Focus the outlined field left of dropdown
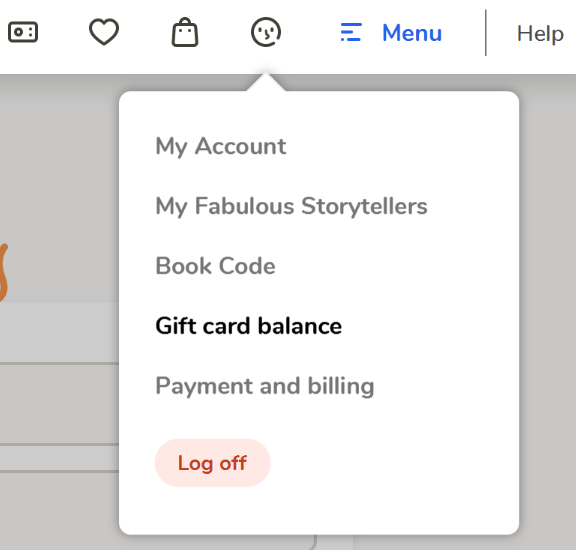576x550 pixels. point(60,405)
